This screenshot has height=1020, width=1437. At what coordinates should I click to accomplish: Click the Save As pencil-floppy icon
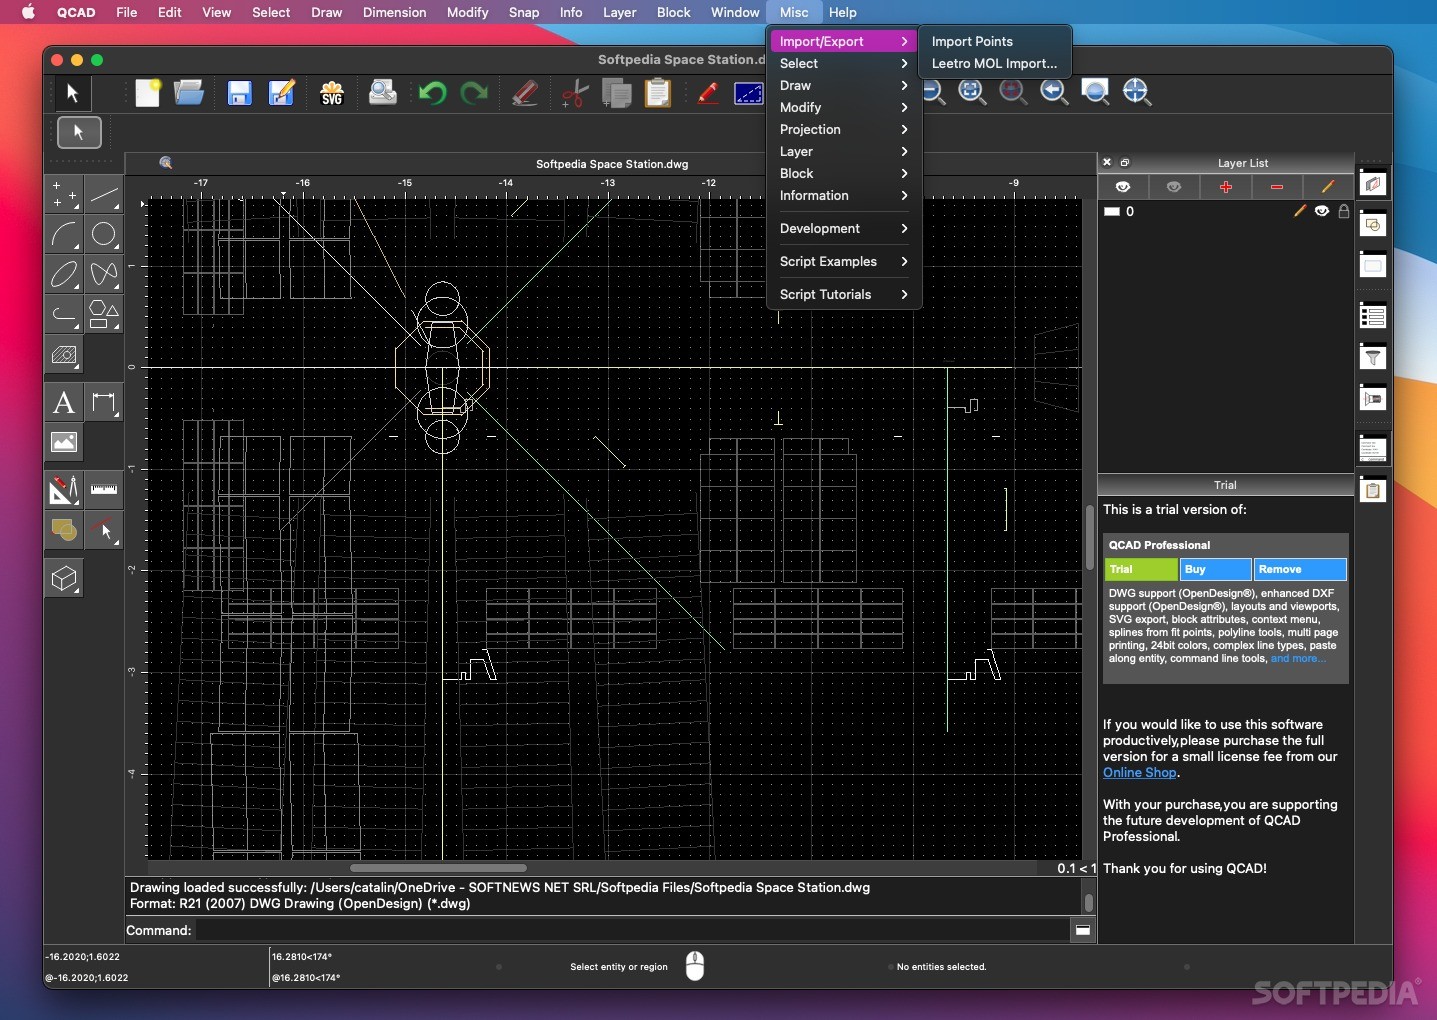[282, 93]
